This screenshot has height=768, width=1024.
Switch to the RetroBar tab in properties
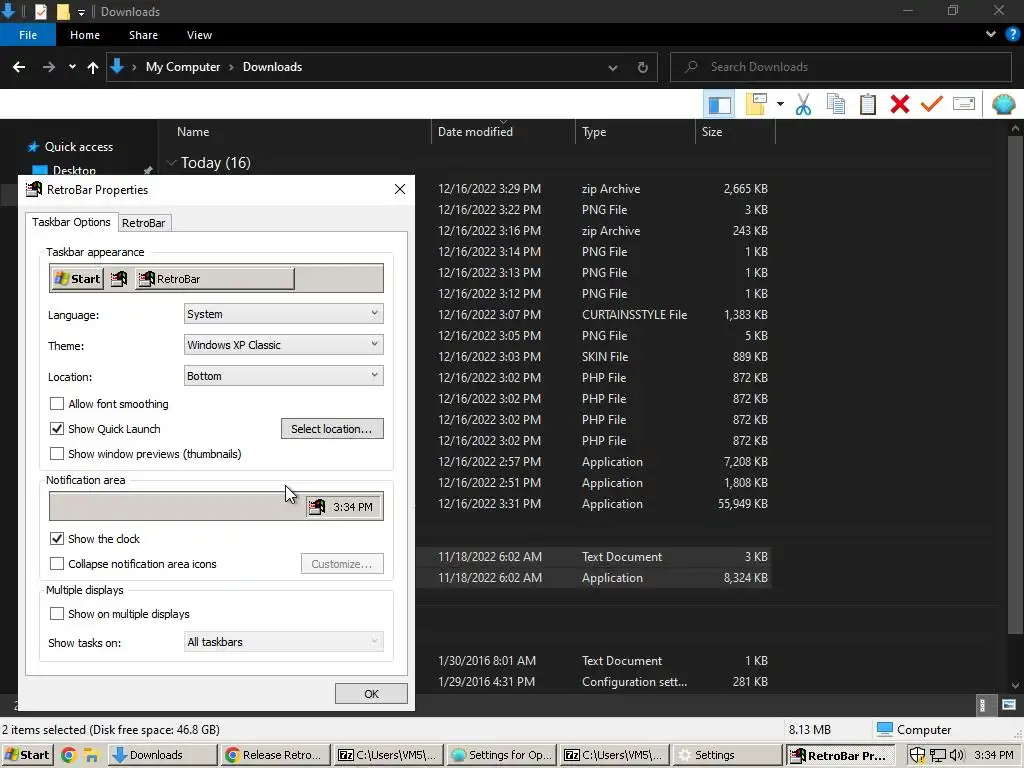pyautogui.click(x=144, y=223)
